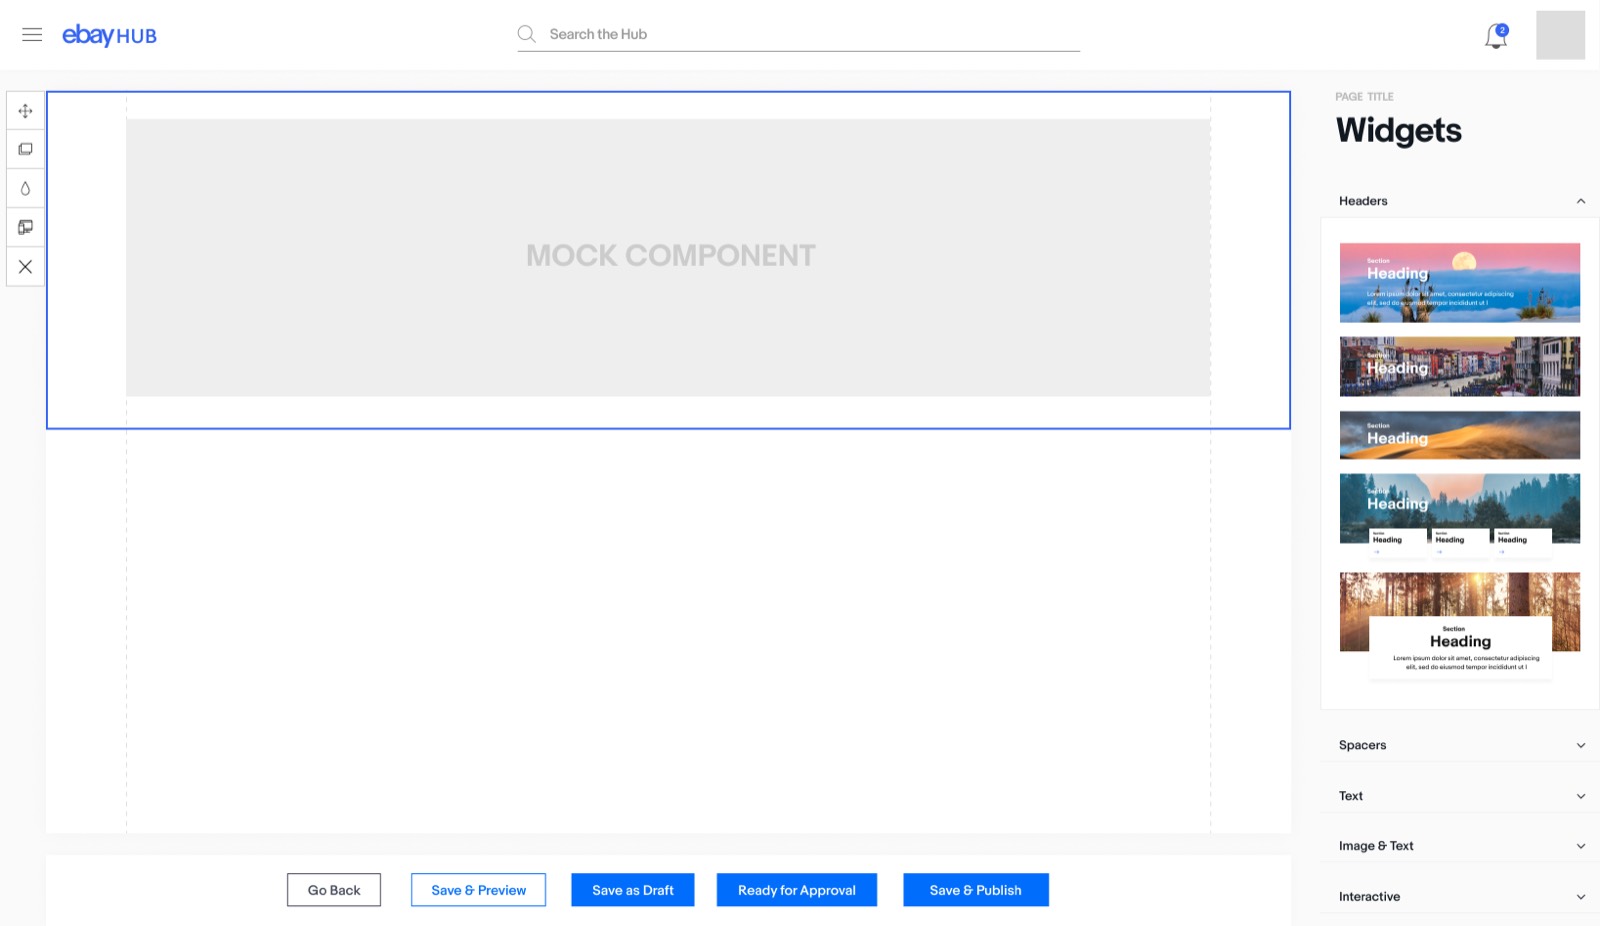Choose the pink sunset header widget
1600x926 pixels.
(x=1460, y=283)
